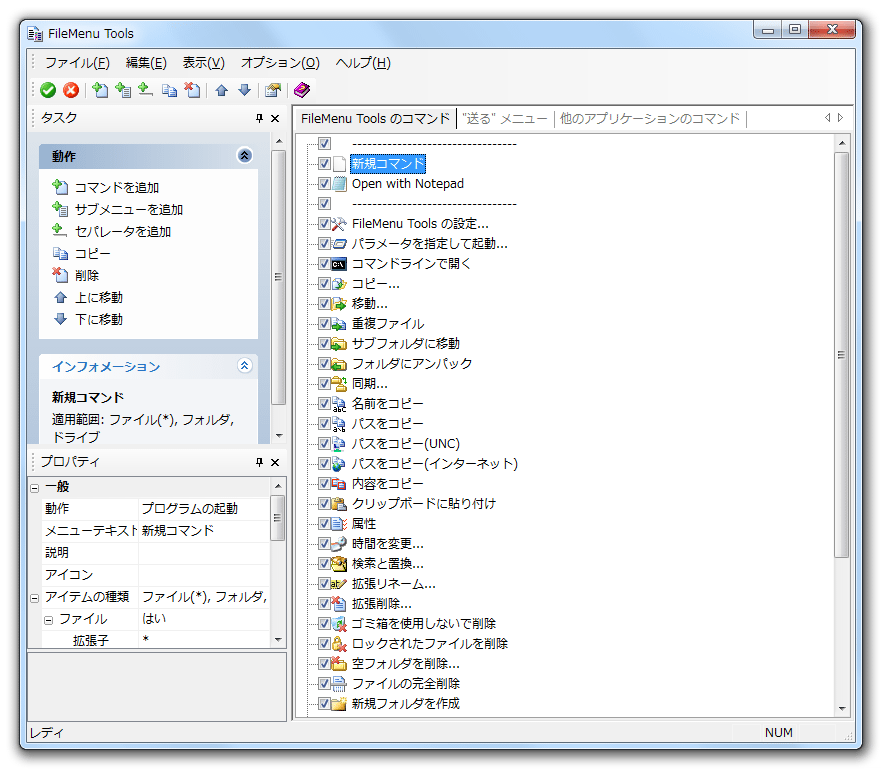This screenshot has height=773, width=885.
Task: Uncheck the 新規フォルダを作成 checkbox
Action: (x=324, y=704)
